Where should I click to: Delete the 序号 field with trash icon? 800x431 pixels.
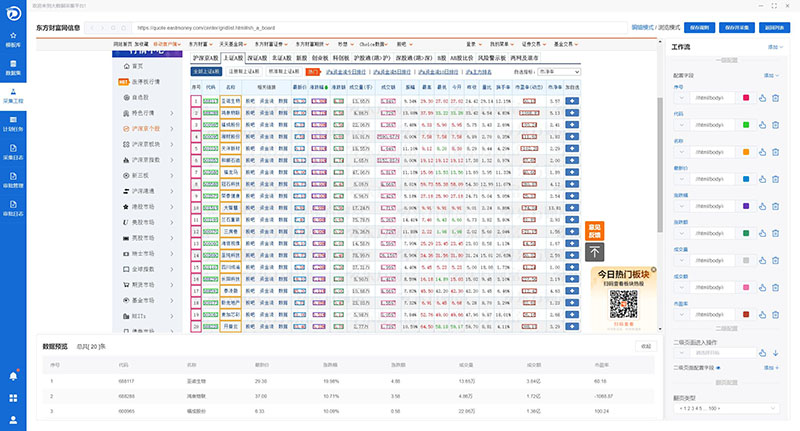point(775,97)
